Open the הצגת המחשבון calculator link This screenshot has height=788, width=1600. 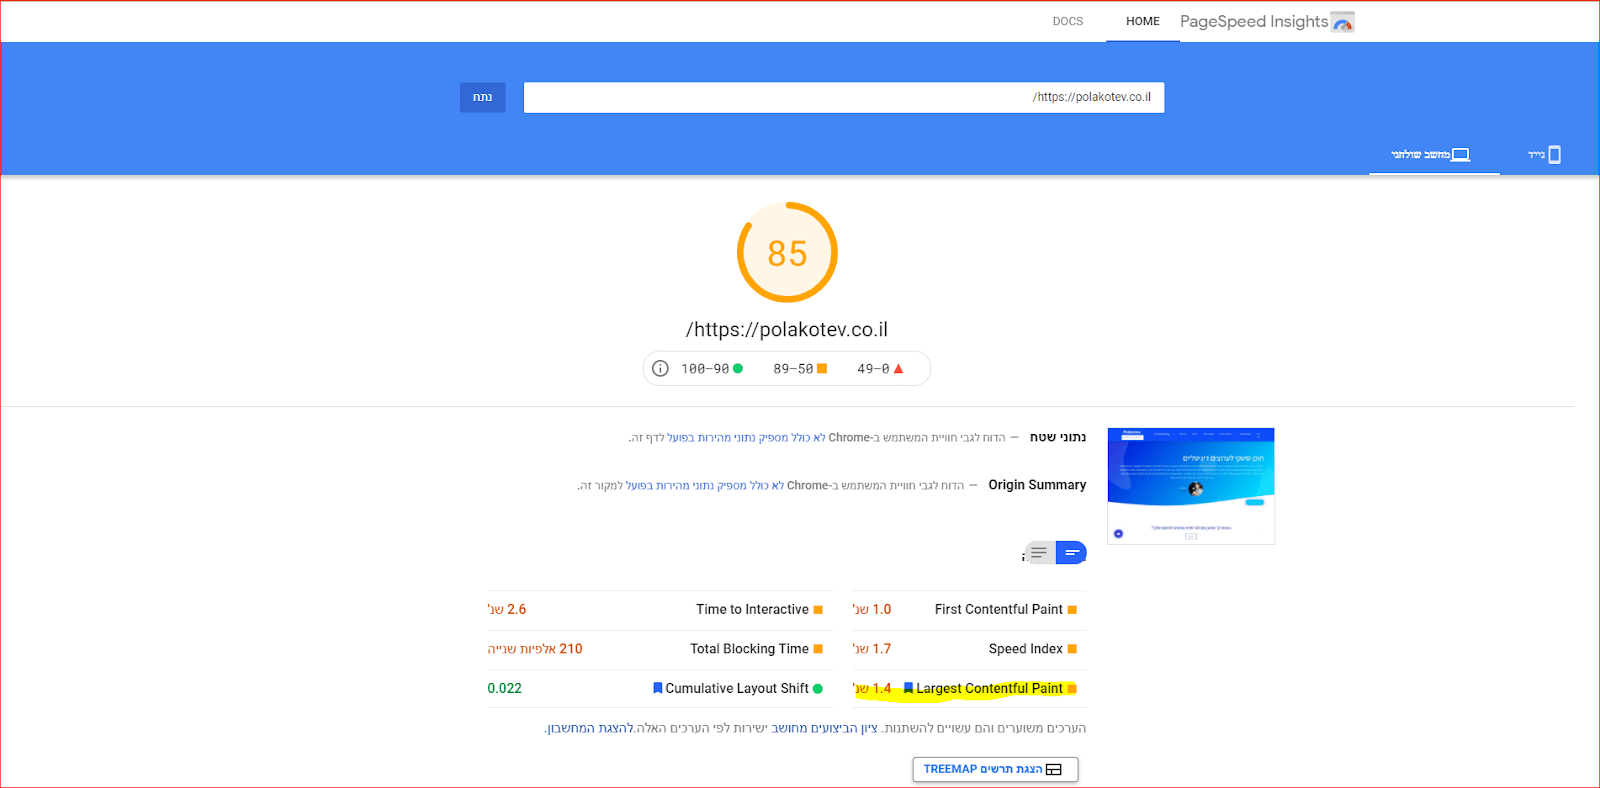(x=590, y=728)
